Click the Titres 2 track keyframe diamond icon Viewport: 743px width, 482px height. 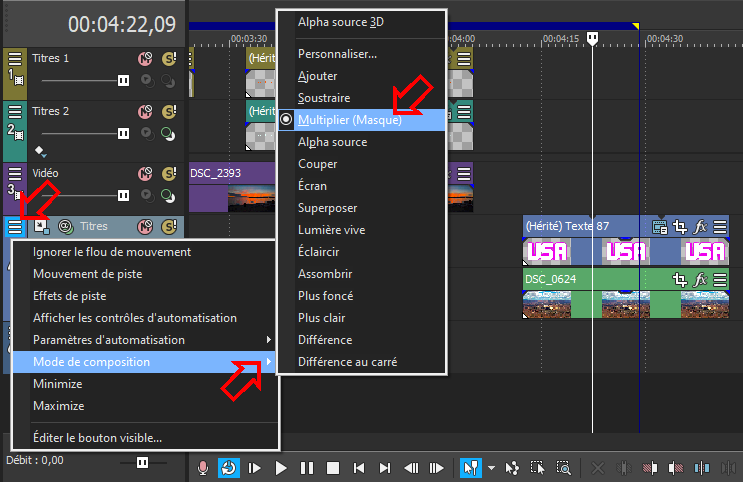[x=40, y=151]
